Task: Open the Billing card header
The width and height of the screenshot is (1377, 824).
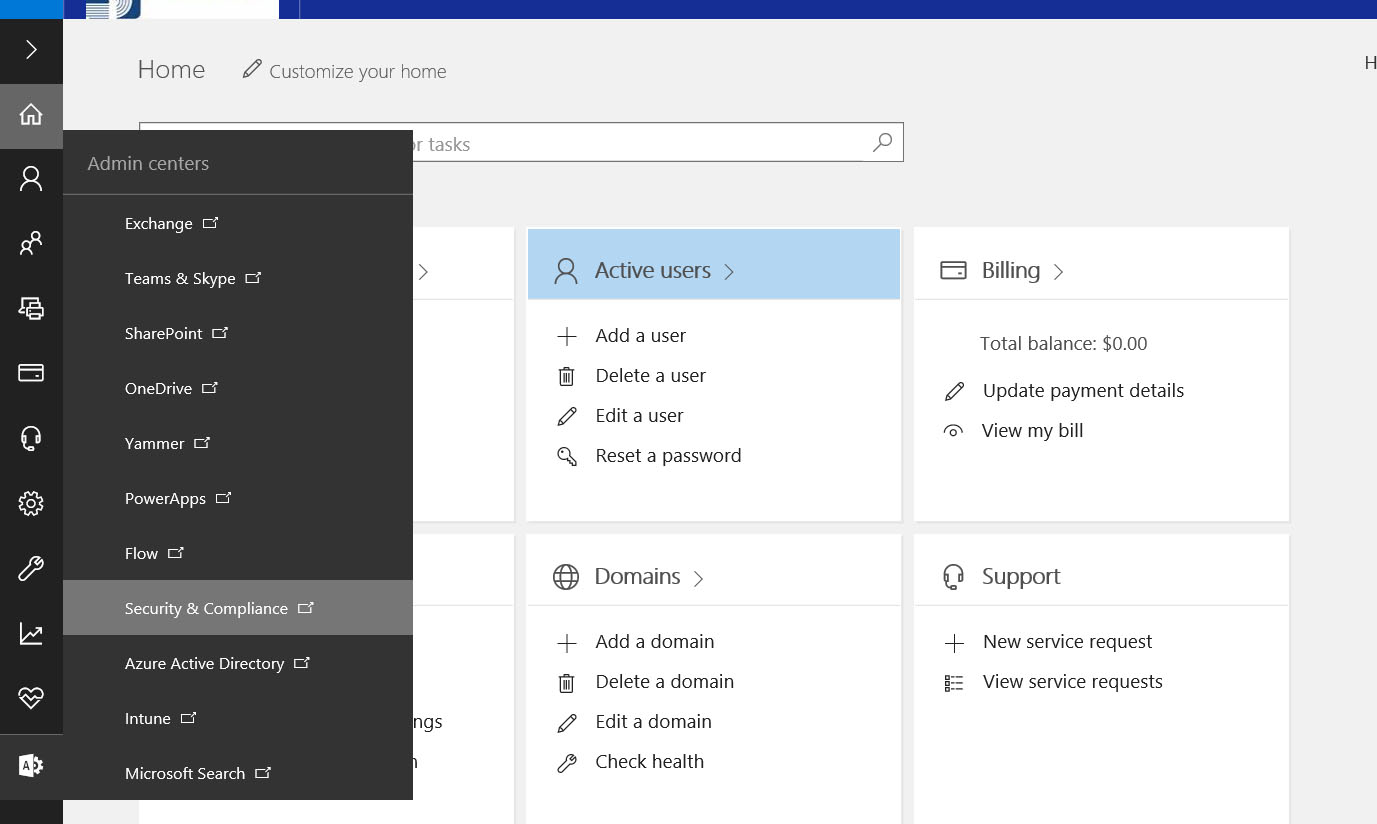Action: [x=1101, y=264]
